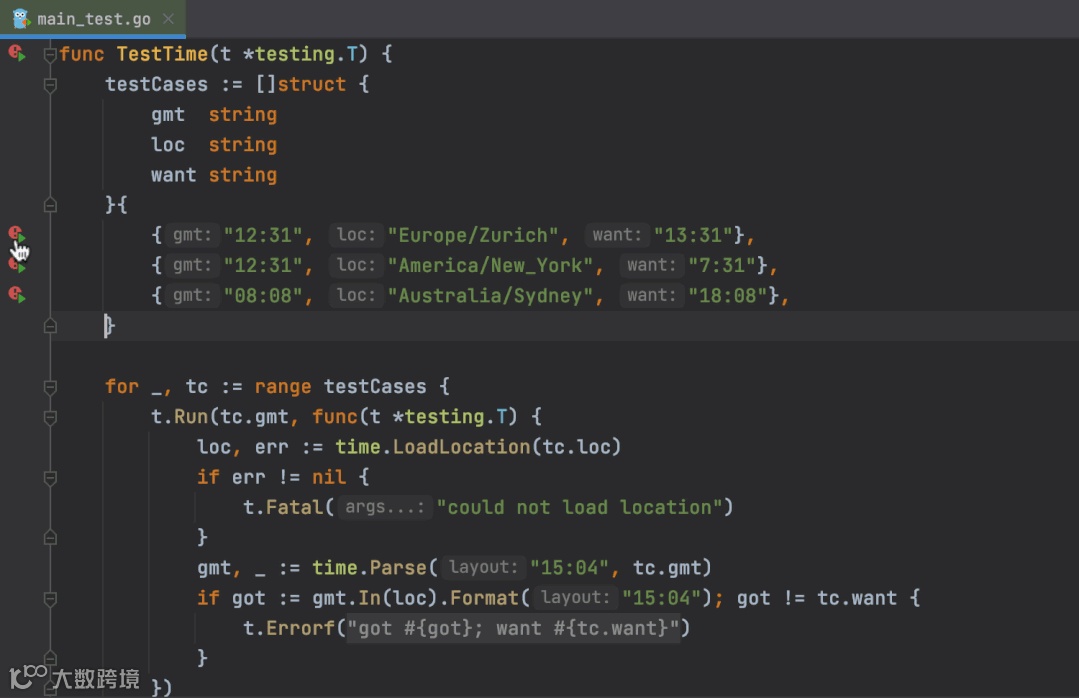Click the TestTime function name
The height and width of the screenshot is (698, 1079).
(162, 54)
